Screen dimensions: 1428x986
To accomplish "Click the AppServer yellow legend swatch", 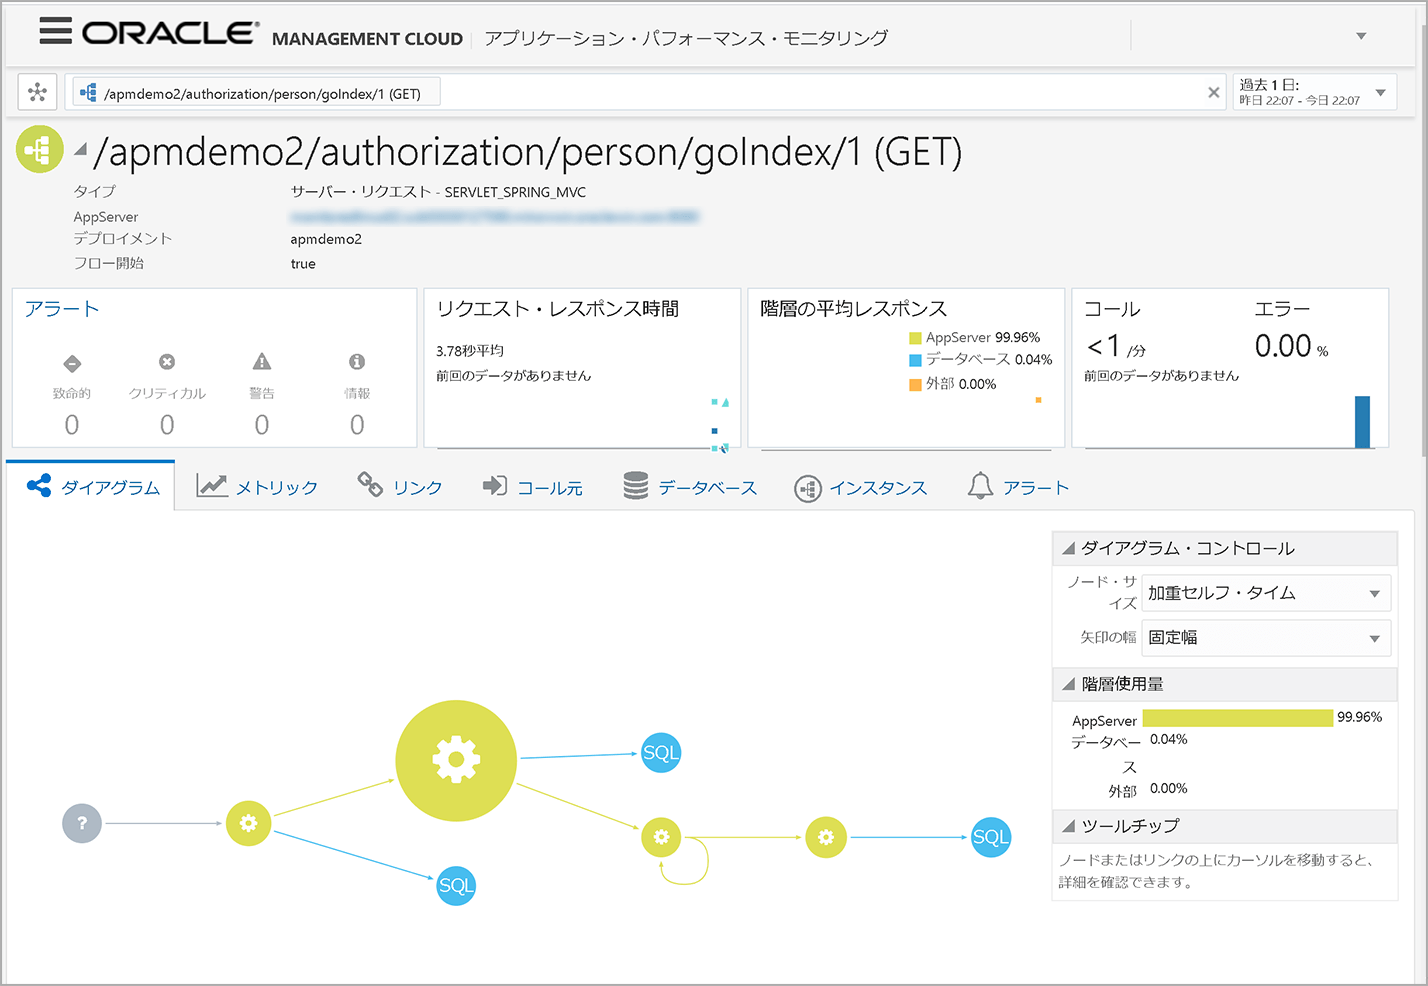I will (x=915, y=338).
